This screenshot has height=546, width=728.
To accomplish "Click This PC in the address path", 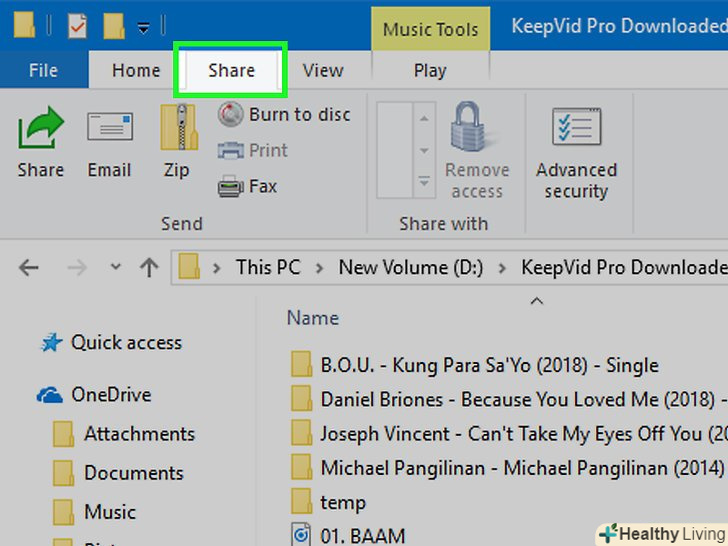I will 268,267.
